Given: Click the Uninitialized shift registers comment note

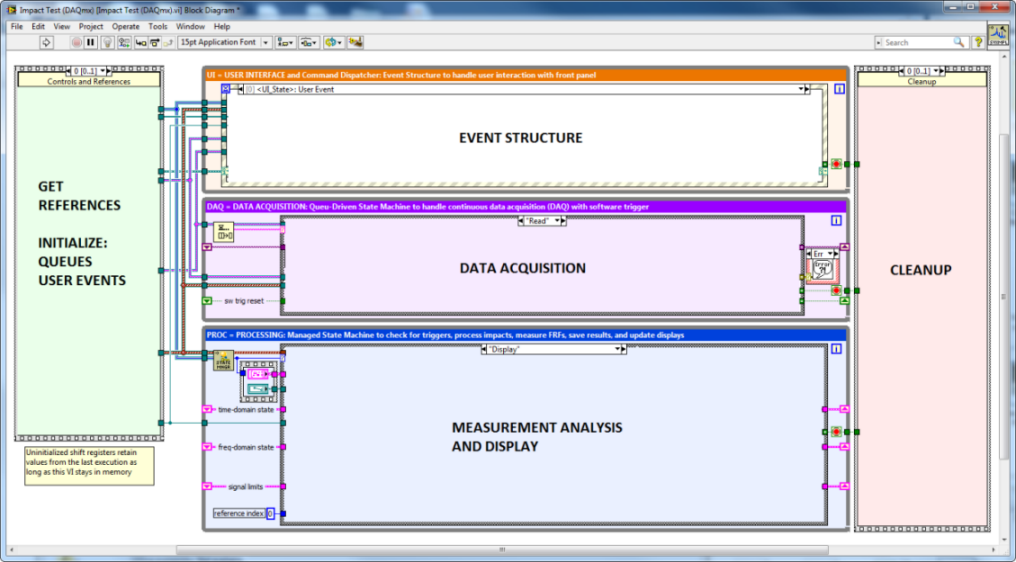Looking at the screenshot, I should tap(89, 466).
